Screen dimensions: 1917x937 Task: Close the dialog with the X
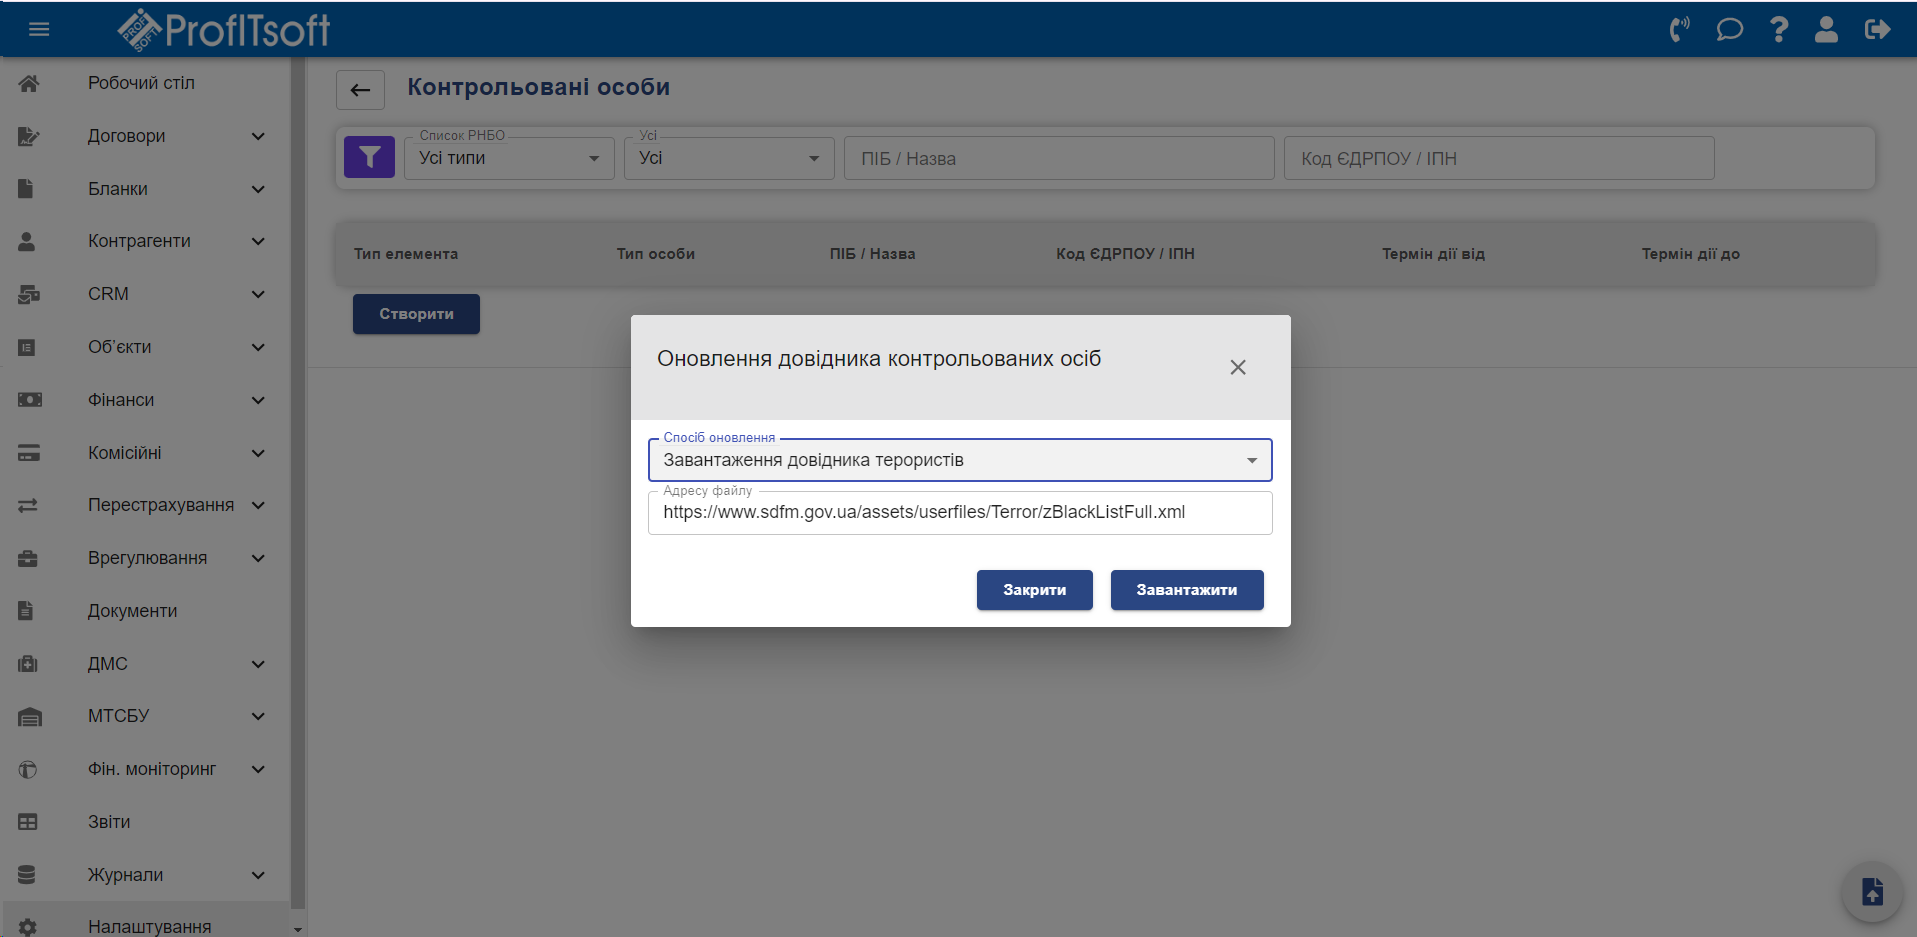pos(1237,367)
